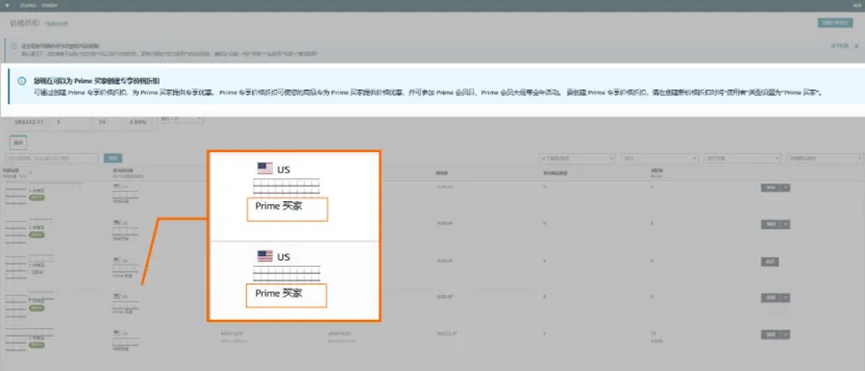Select the outlined tab above search field
Image resolution: width=865 pixels, height=371 pixels.
pyautogui.click(x=18, y=142)
